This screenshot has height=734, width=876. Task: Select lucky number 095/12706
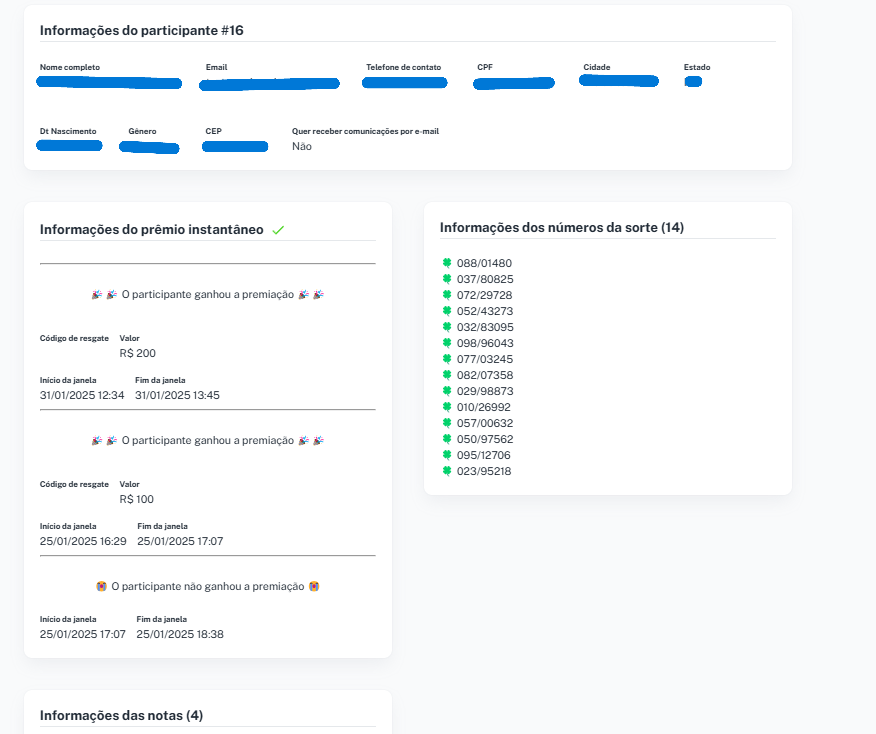[x=484, y=455]
